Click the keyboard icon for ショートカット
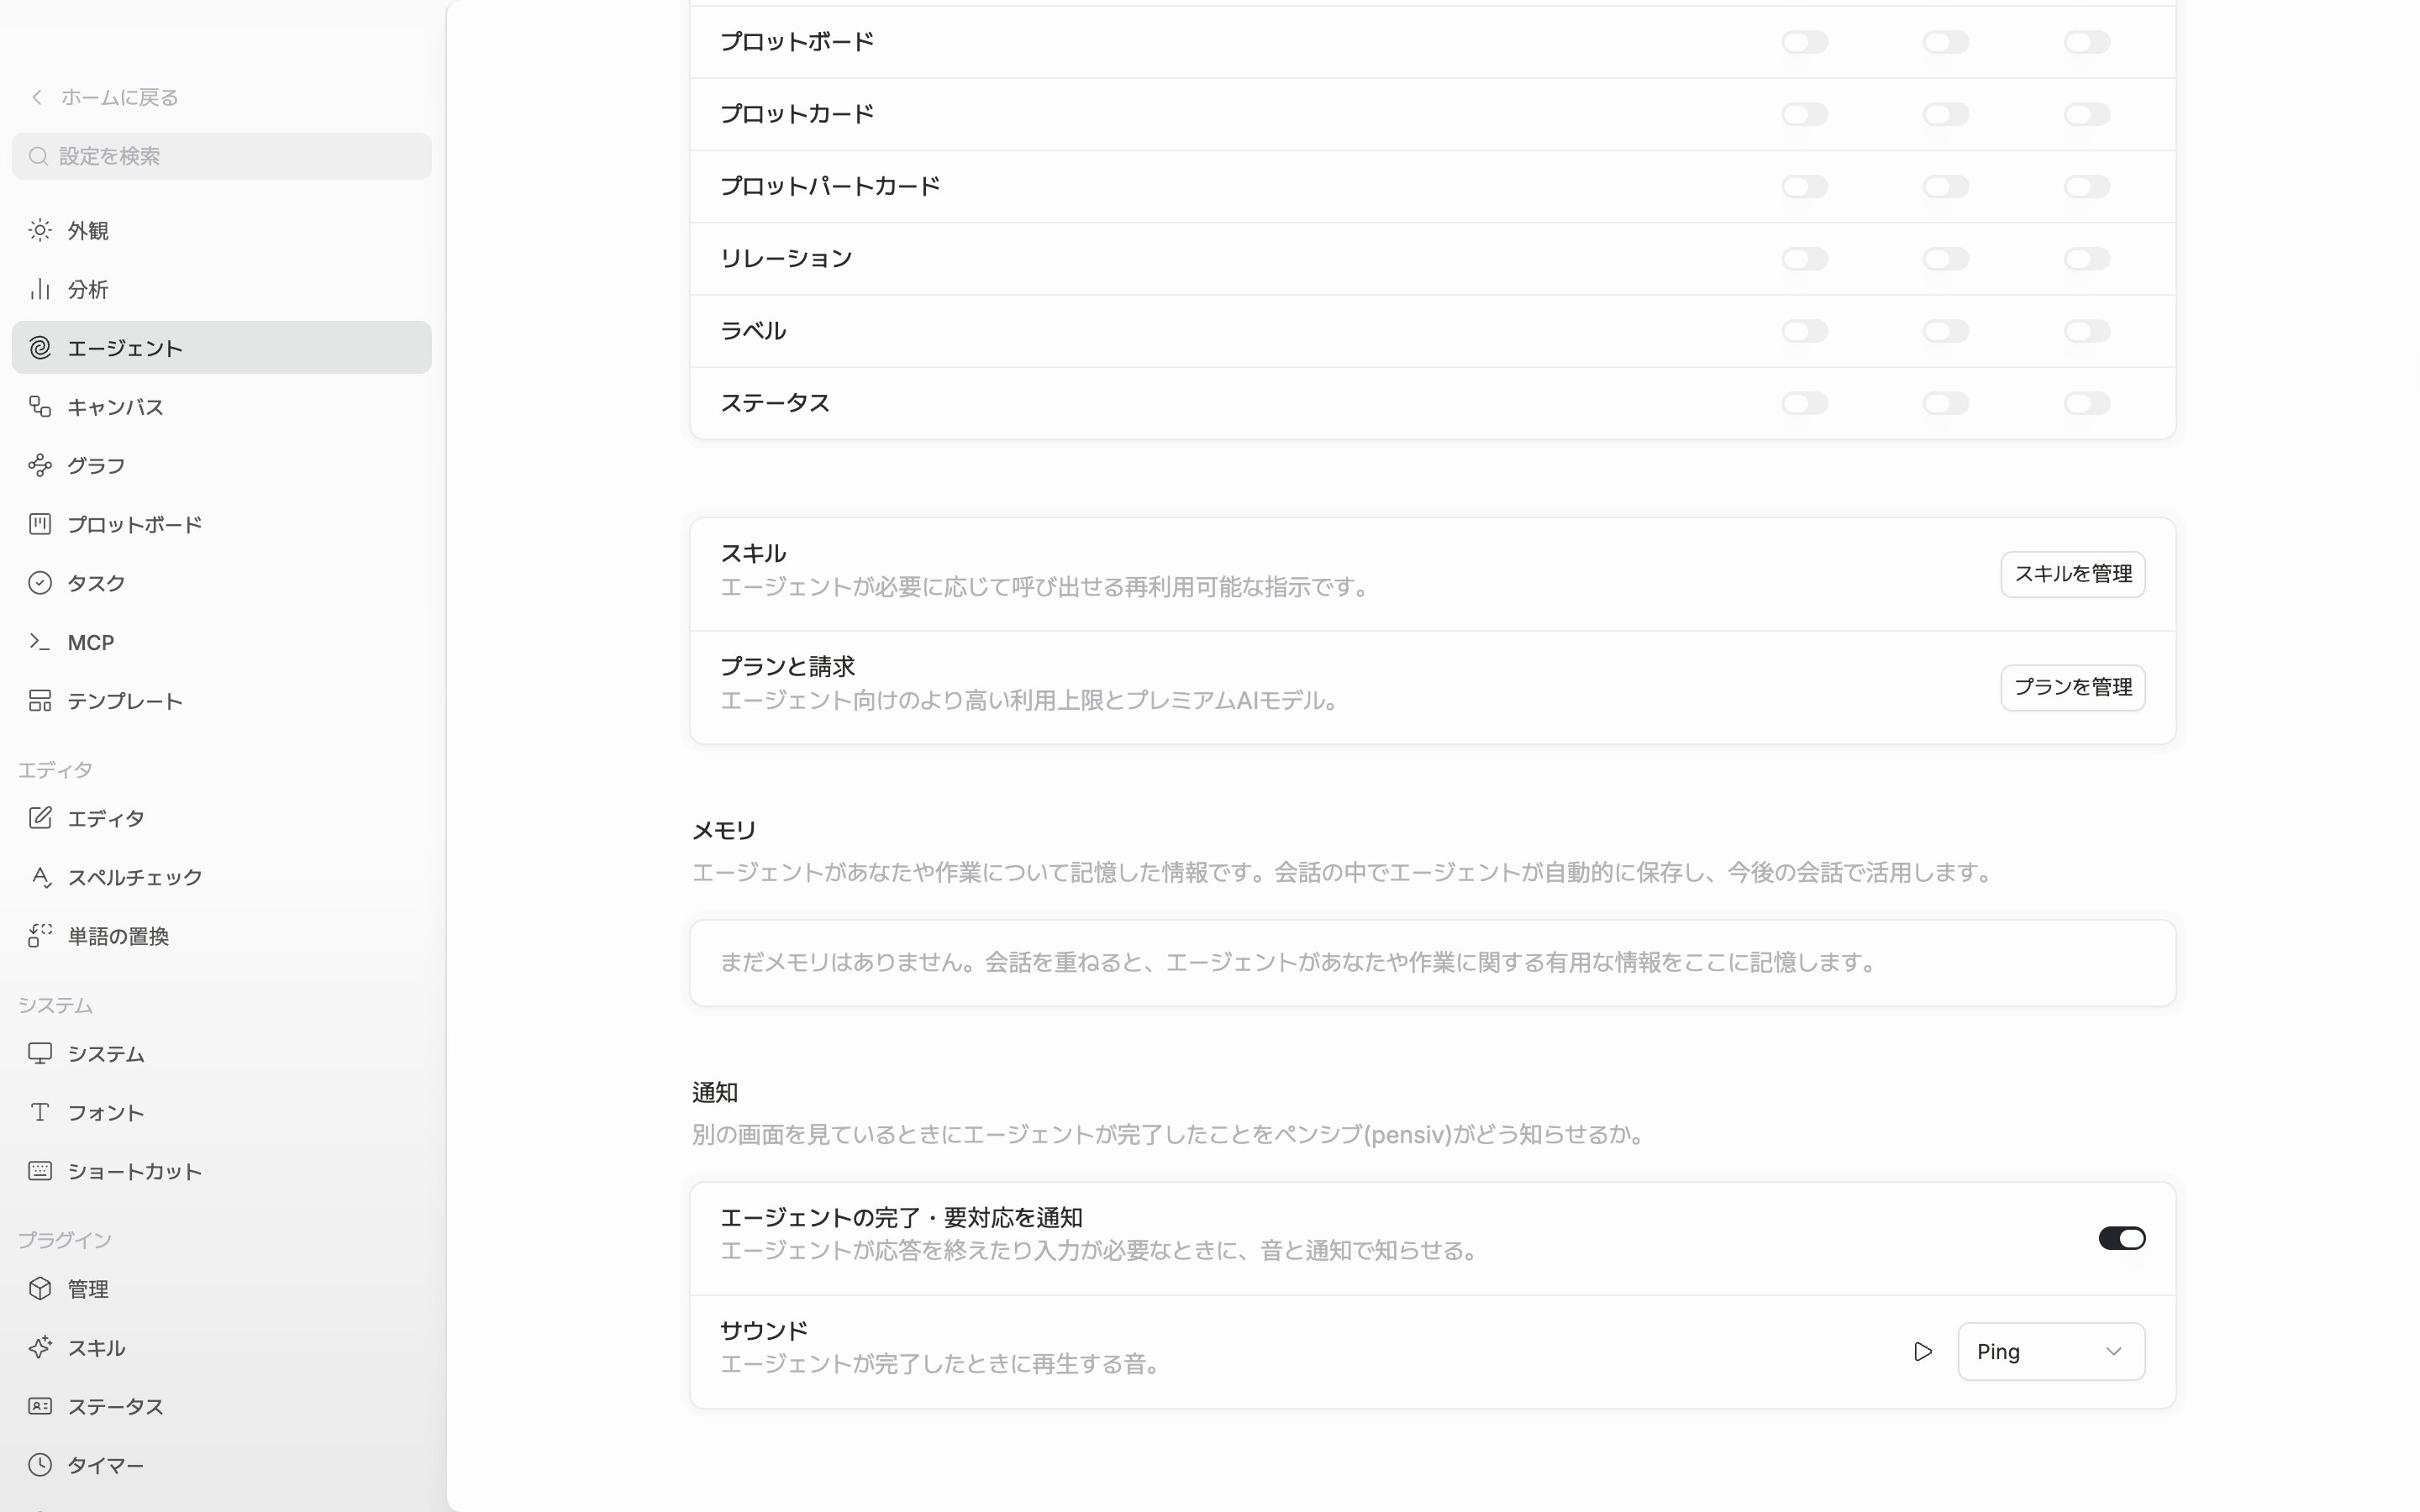2420x1512 pixels. coord(40,1171)
